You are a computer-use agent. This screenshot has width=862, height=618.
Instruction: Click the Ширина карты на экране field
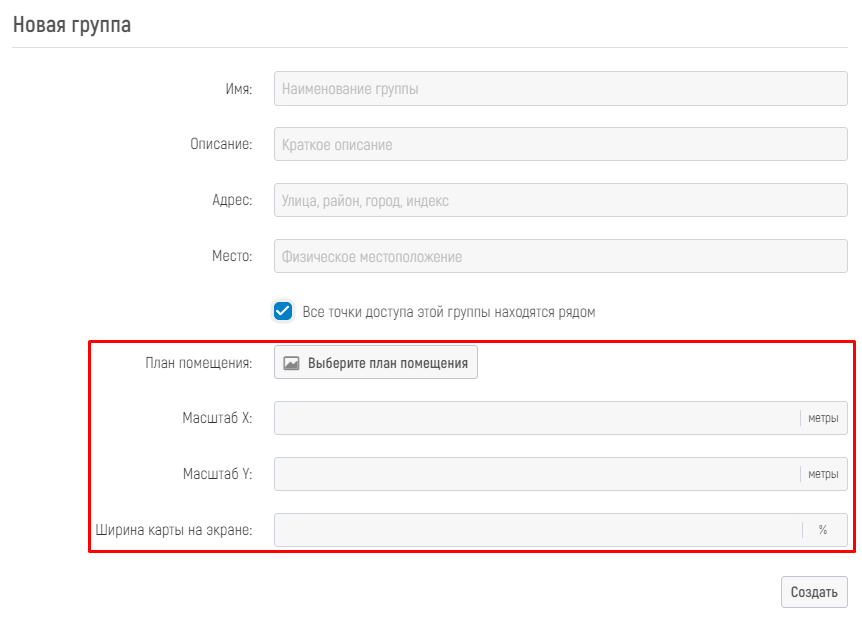pos(538,529)
